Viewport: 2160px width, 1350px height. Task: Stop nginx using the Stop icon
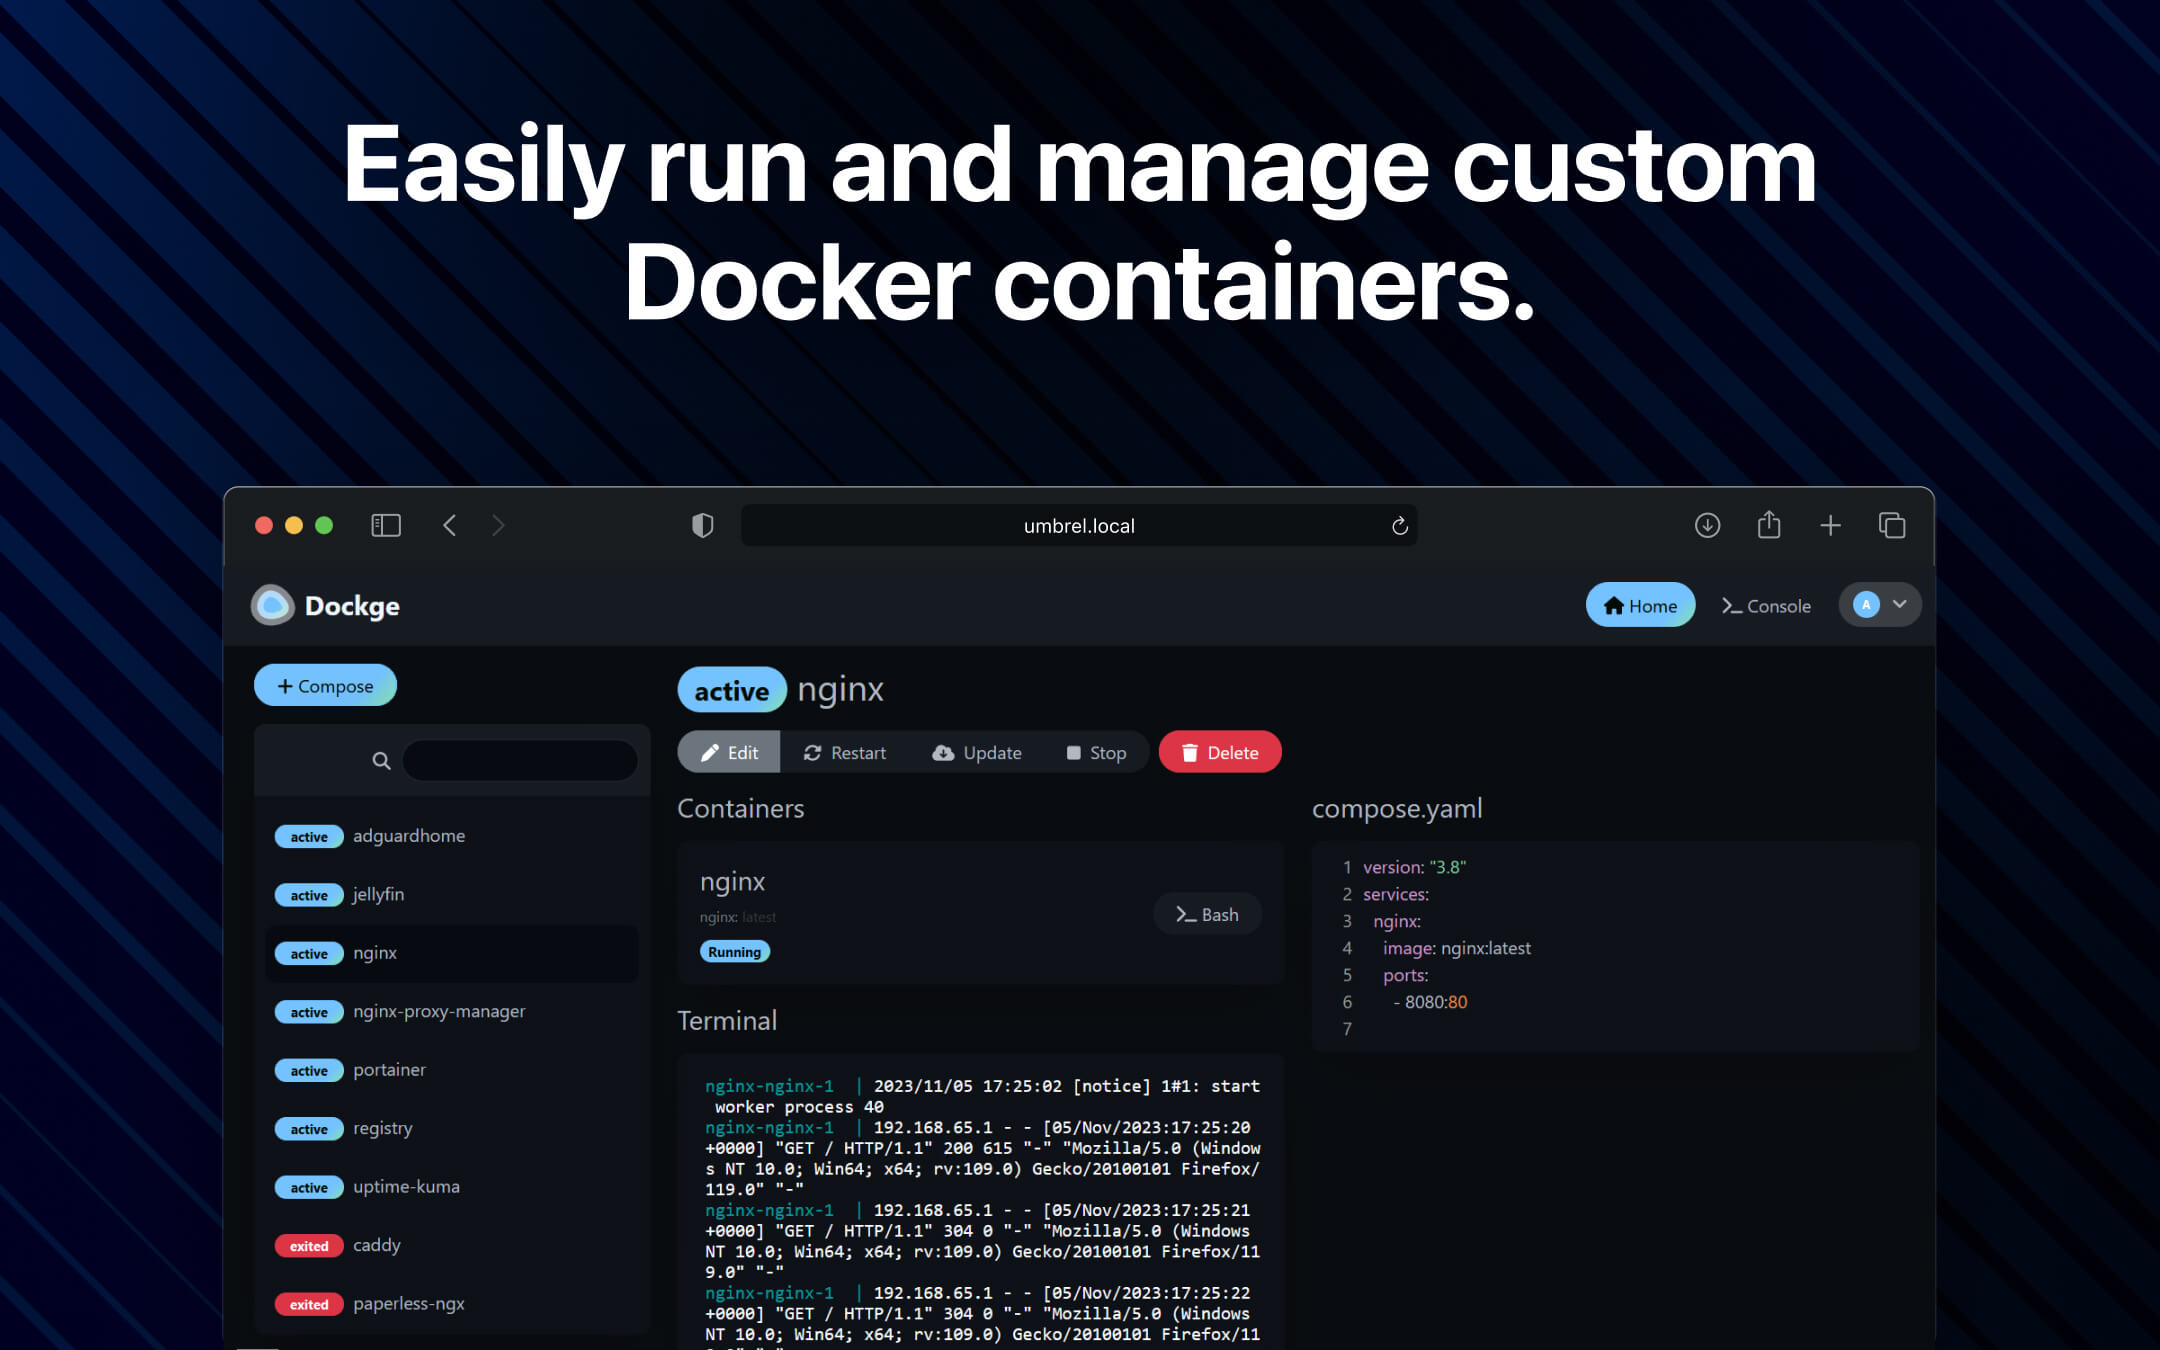[x=1074, y=752]
